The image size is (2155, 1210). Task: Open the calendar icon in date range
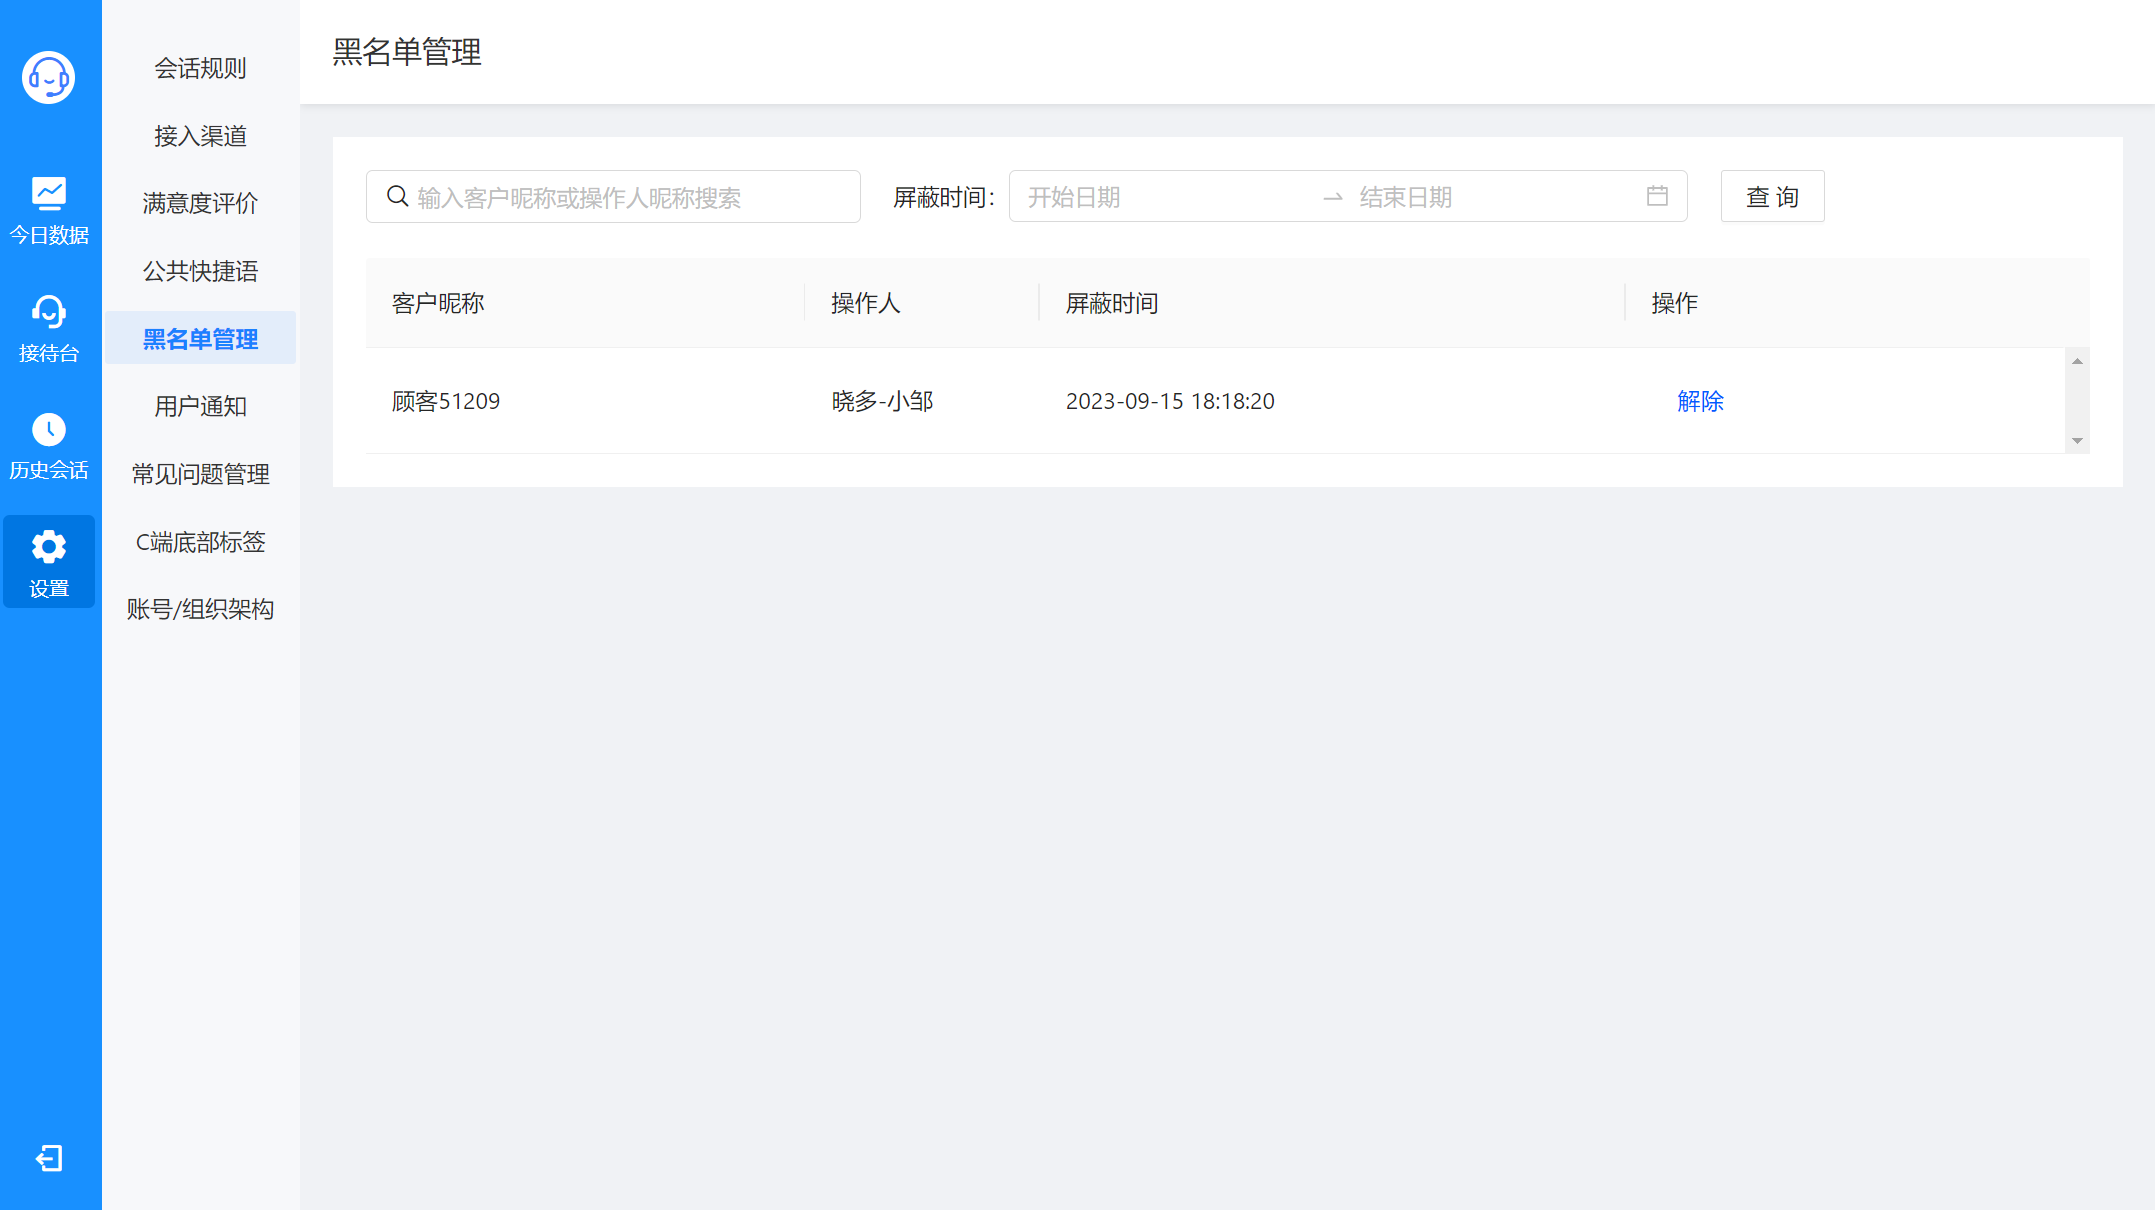point(1657,196)
